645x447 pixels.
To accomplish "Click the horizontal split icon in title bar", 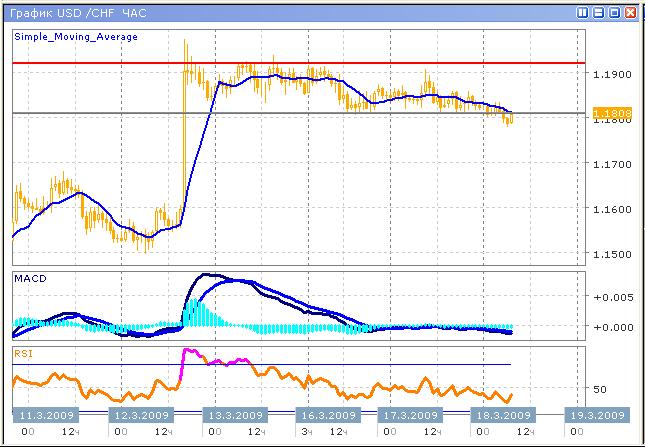I will point(598,13).
